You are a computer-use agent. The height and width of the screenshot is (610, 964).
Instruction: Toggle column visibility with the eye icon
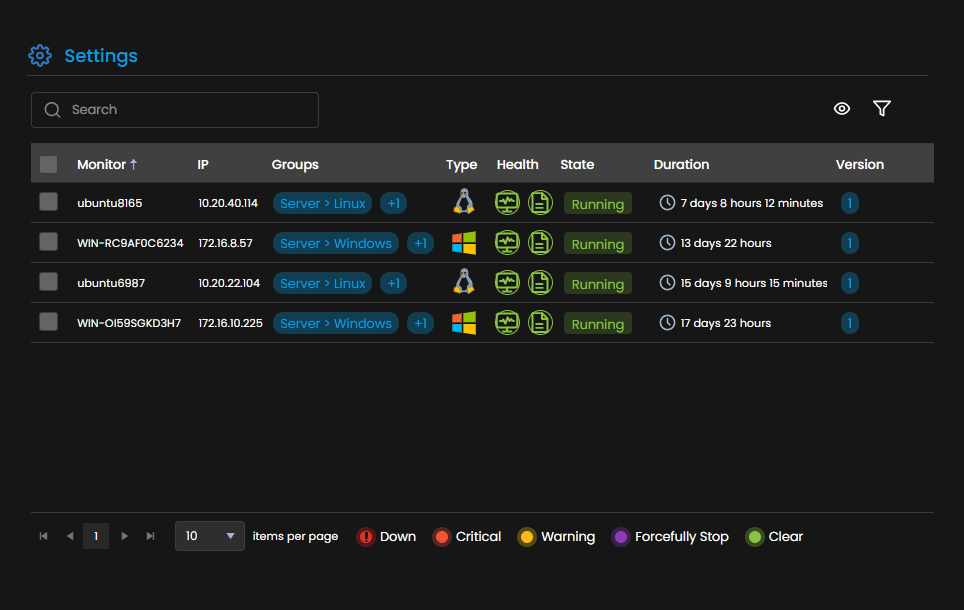pos(842,109)
